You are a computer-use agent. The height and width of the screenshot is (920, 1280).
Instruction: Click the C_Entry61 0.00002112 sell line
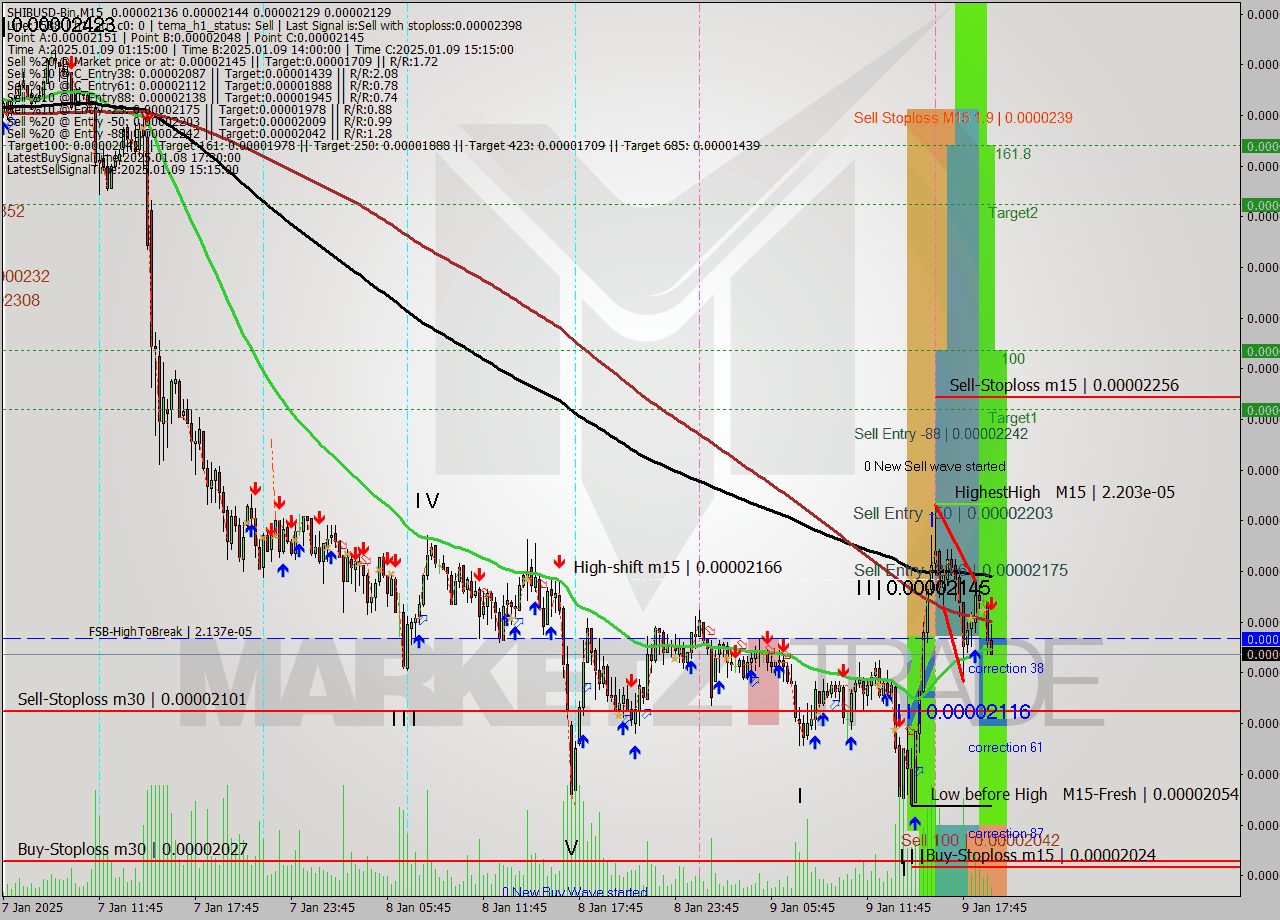click(x=202, y=86)
